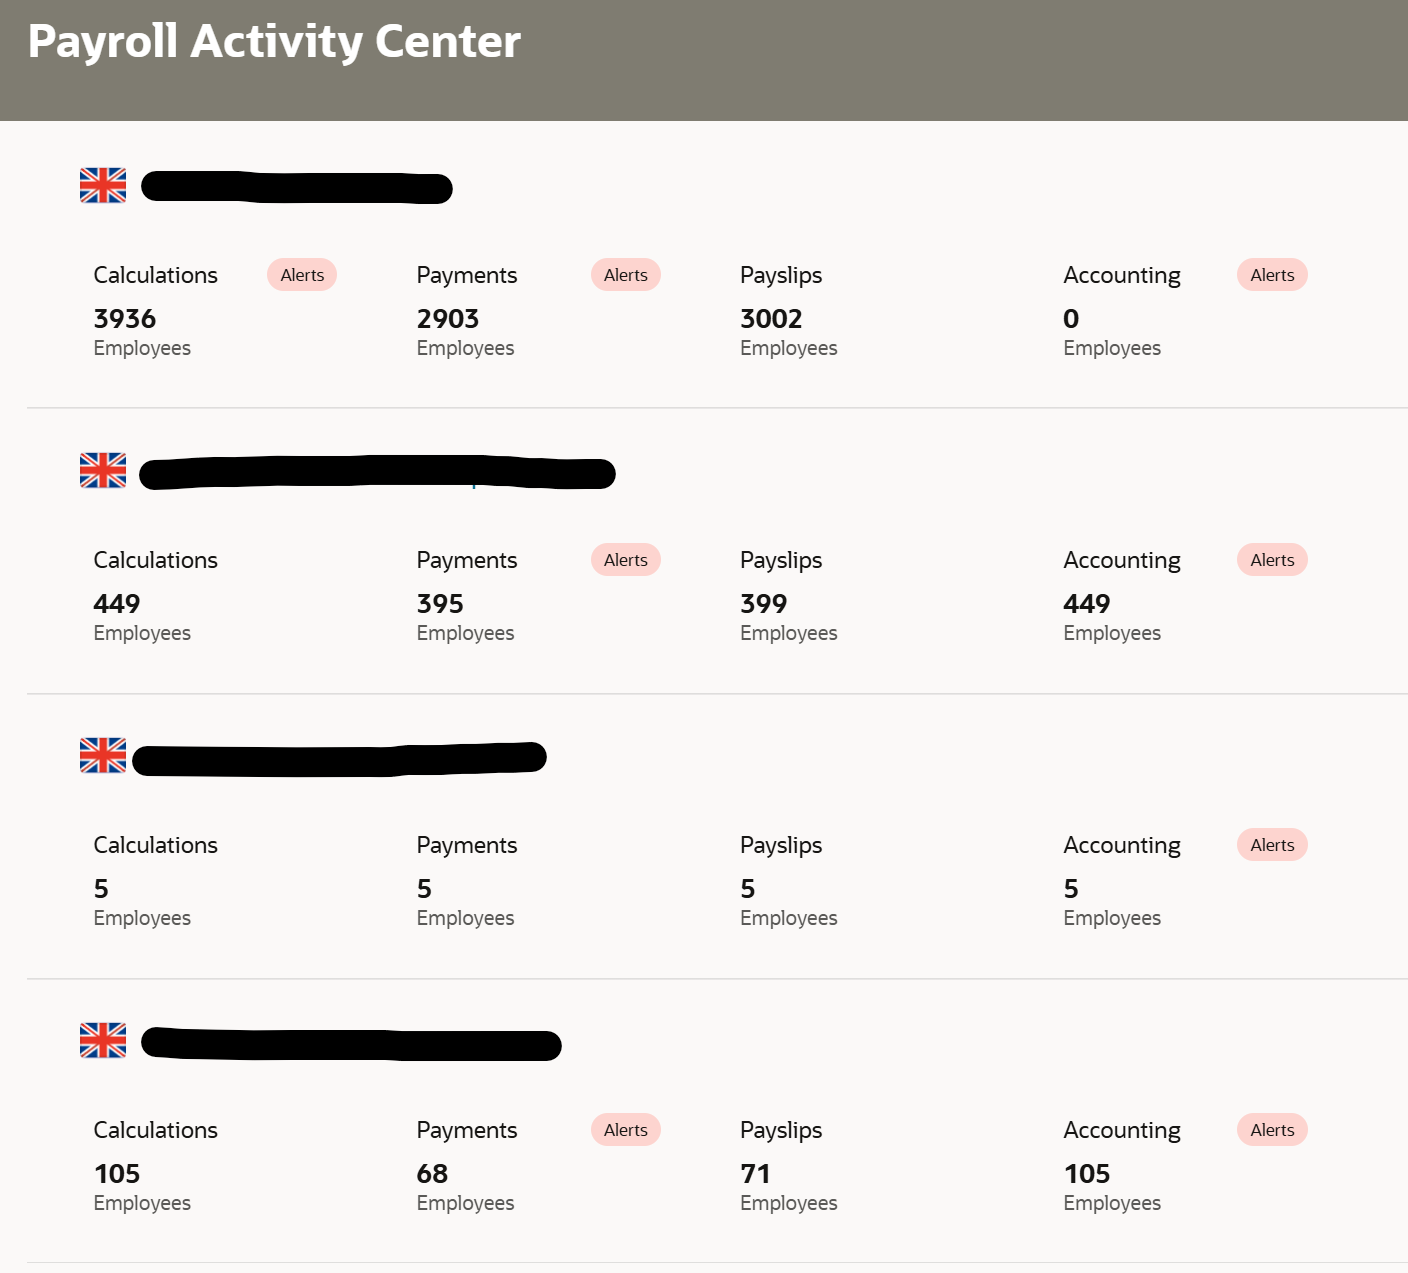Open Alerts for Accounting in the first payroll
Viewport: 1408px width, 1273px height.
1271,274
